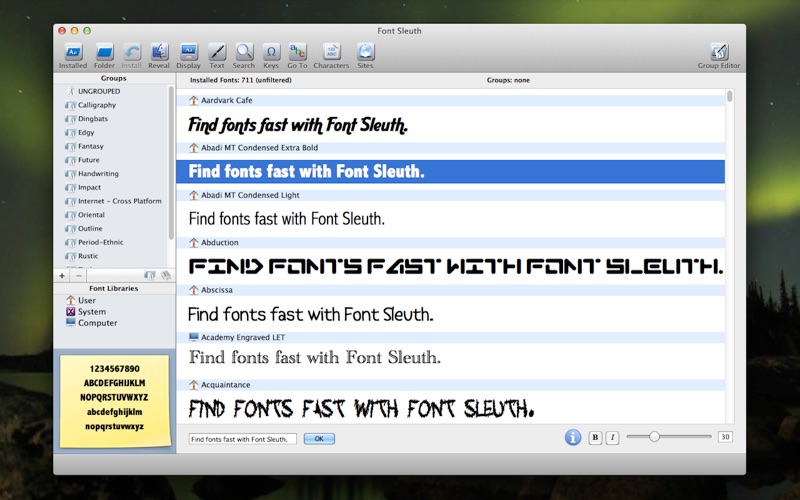
Task: Click Installed Fonts: 711 status text
Action: click(x=241, y=81)
